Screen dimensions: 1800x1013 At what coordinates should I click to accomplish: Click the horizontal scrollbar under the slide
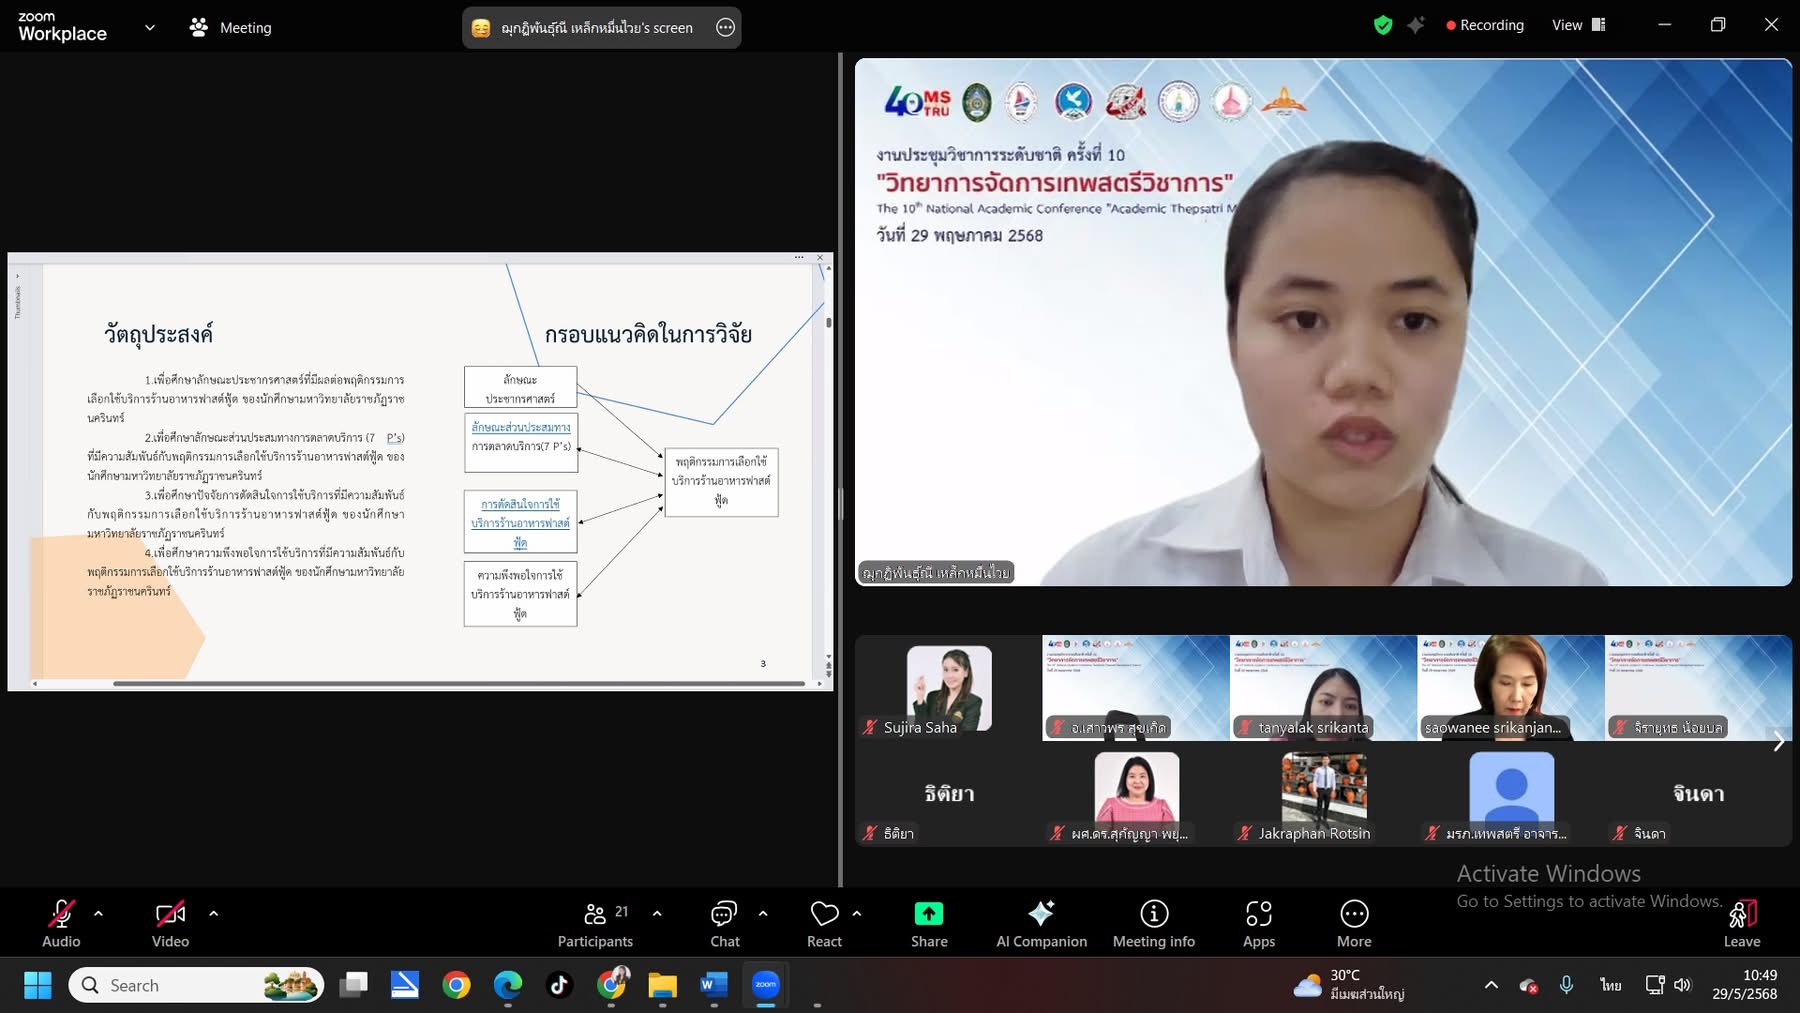[x=458, y=684]
